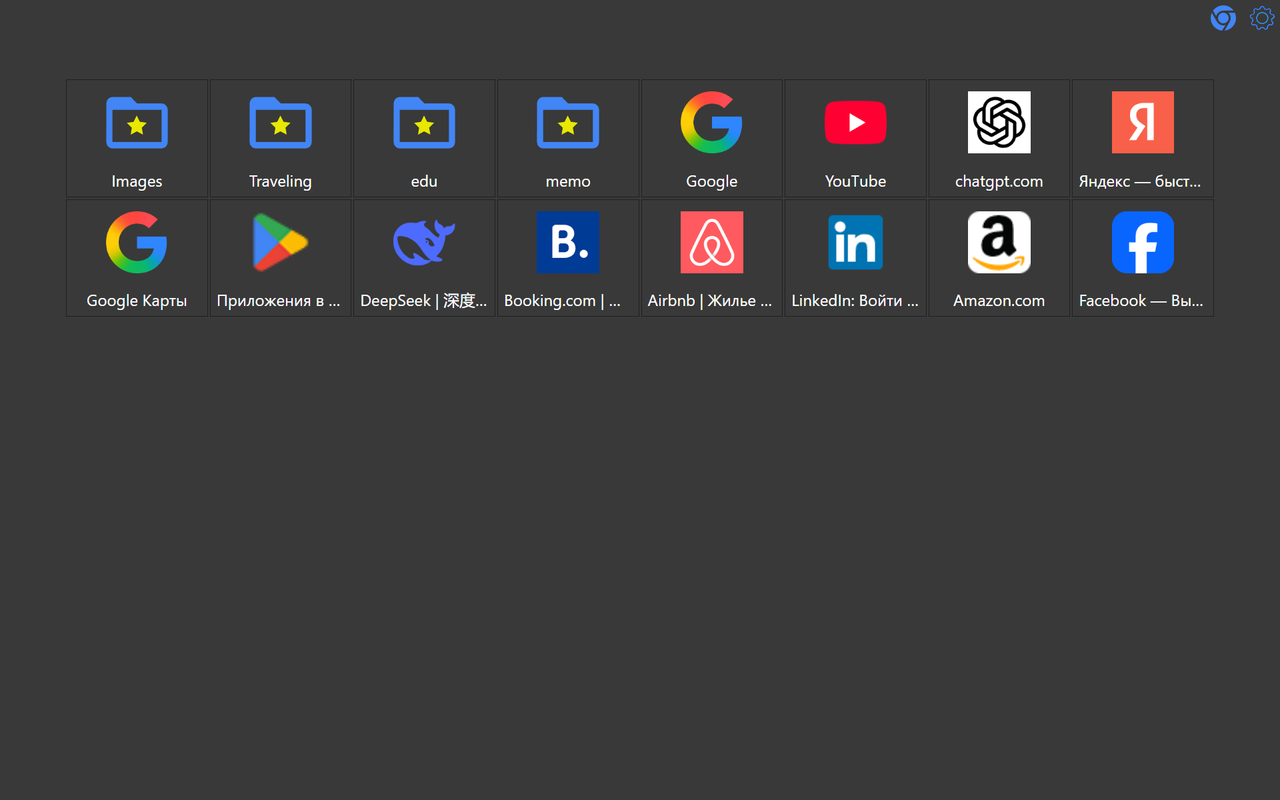Click the LinkedIn in icon
The height and width of the screenshot is (800, 1280).
coord(855,242)
